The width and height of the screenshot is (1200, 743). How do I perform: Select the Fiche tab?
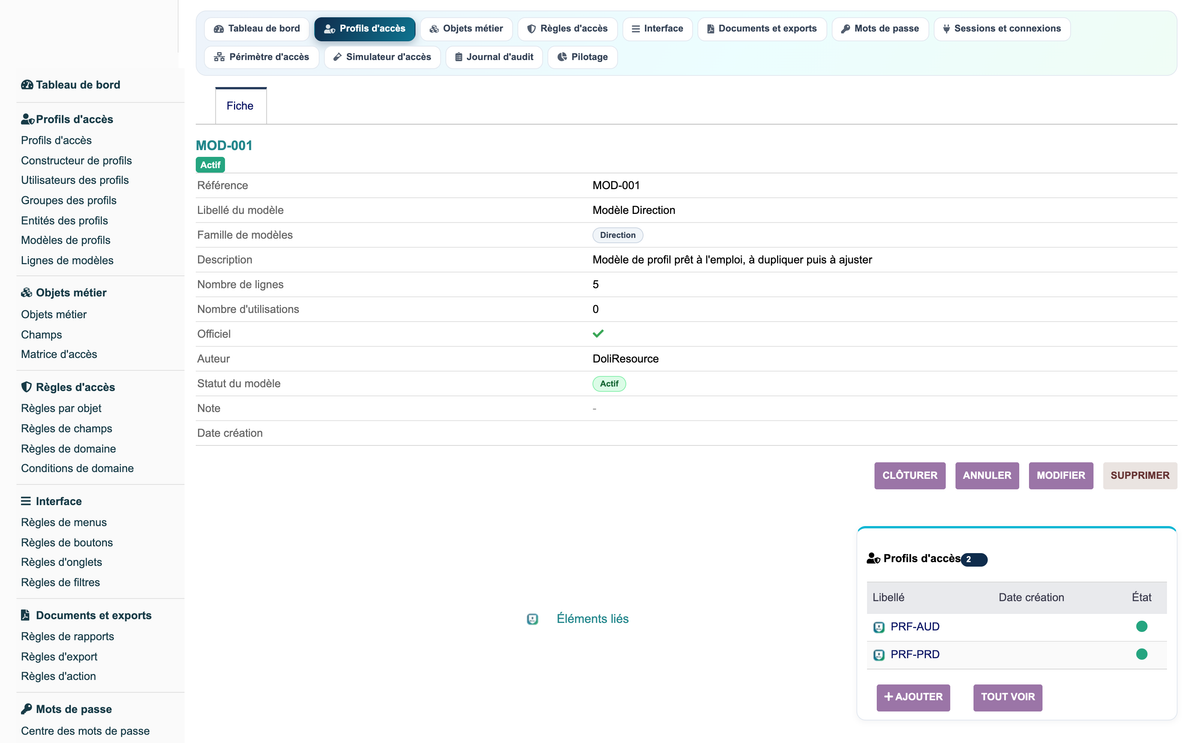coord(240,106)
